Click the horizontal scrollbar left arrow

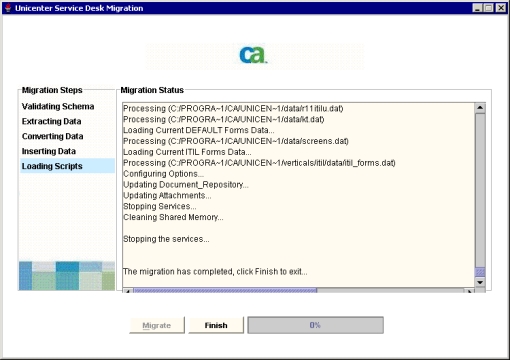coord(128,291)
